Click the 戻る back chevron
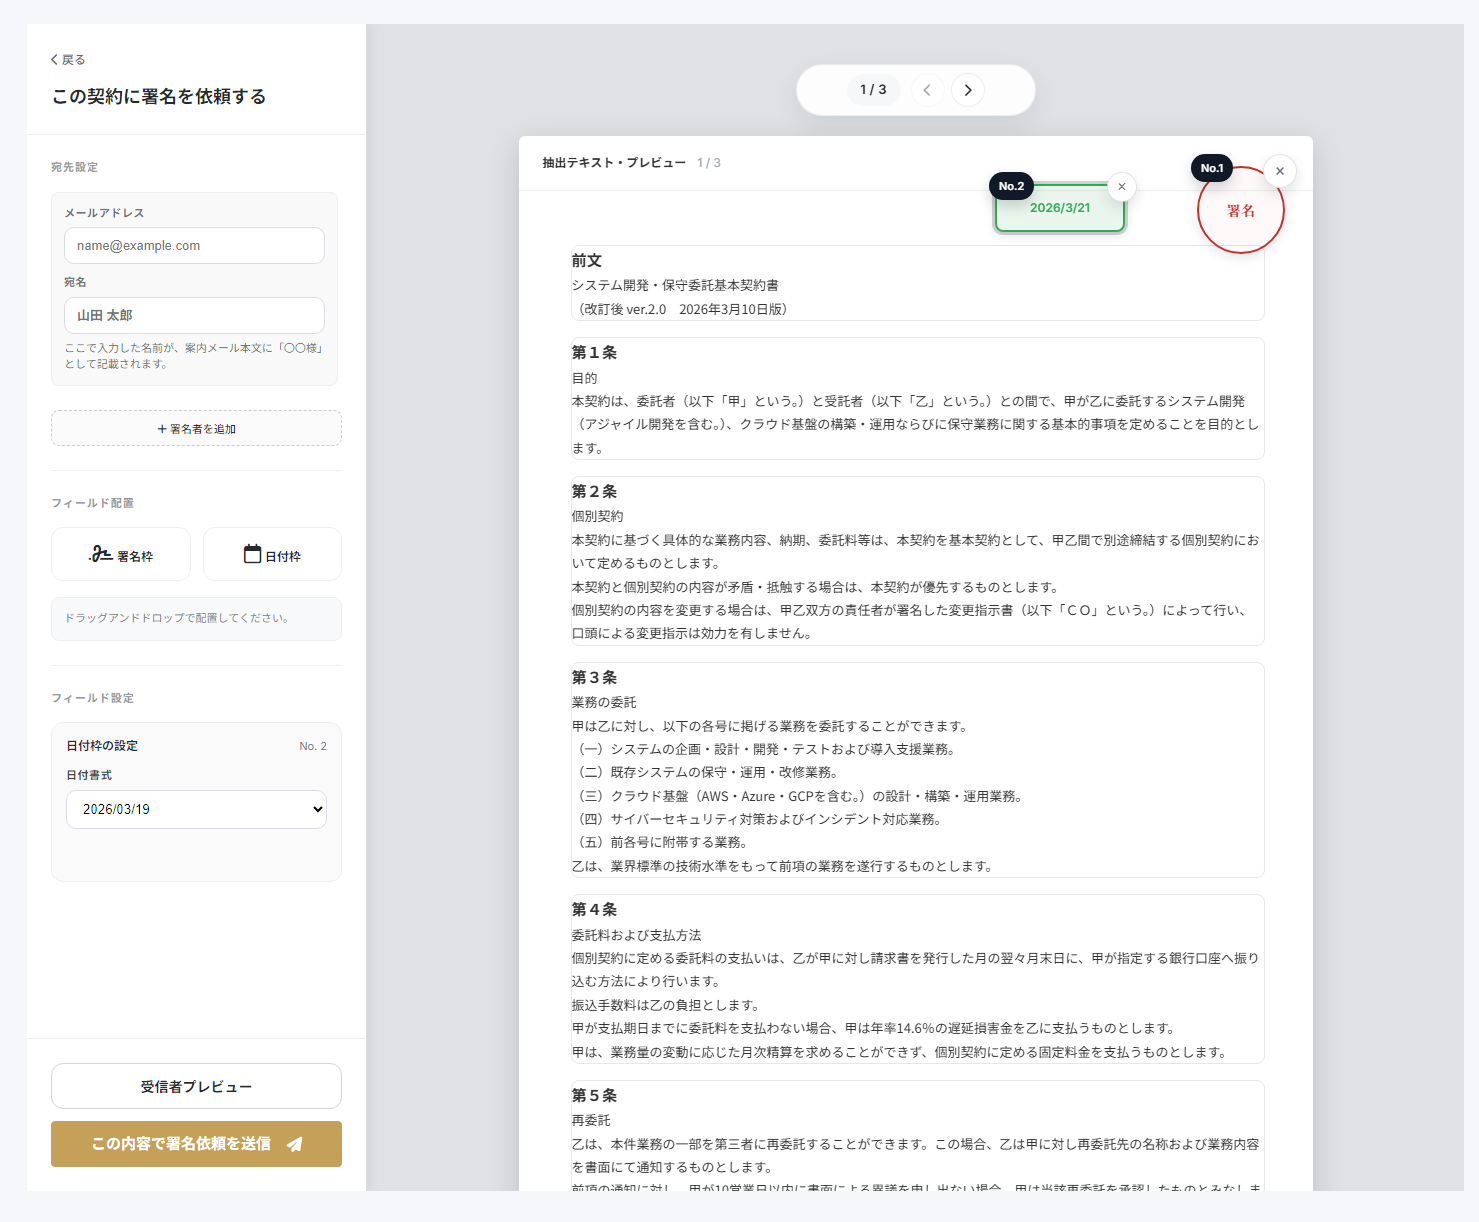The image size is (1479, 1222). coord(55,59)
